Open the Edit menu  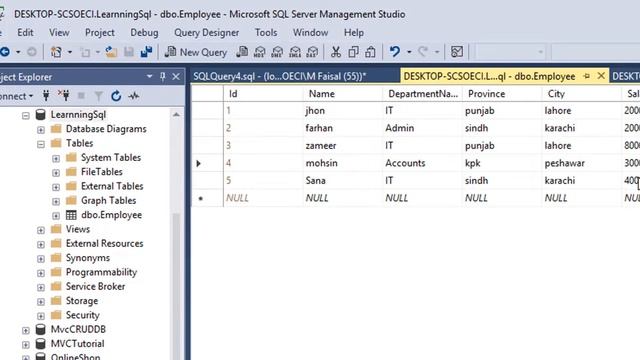25,32
